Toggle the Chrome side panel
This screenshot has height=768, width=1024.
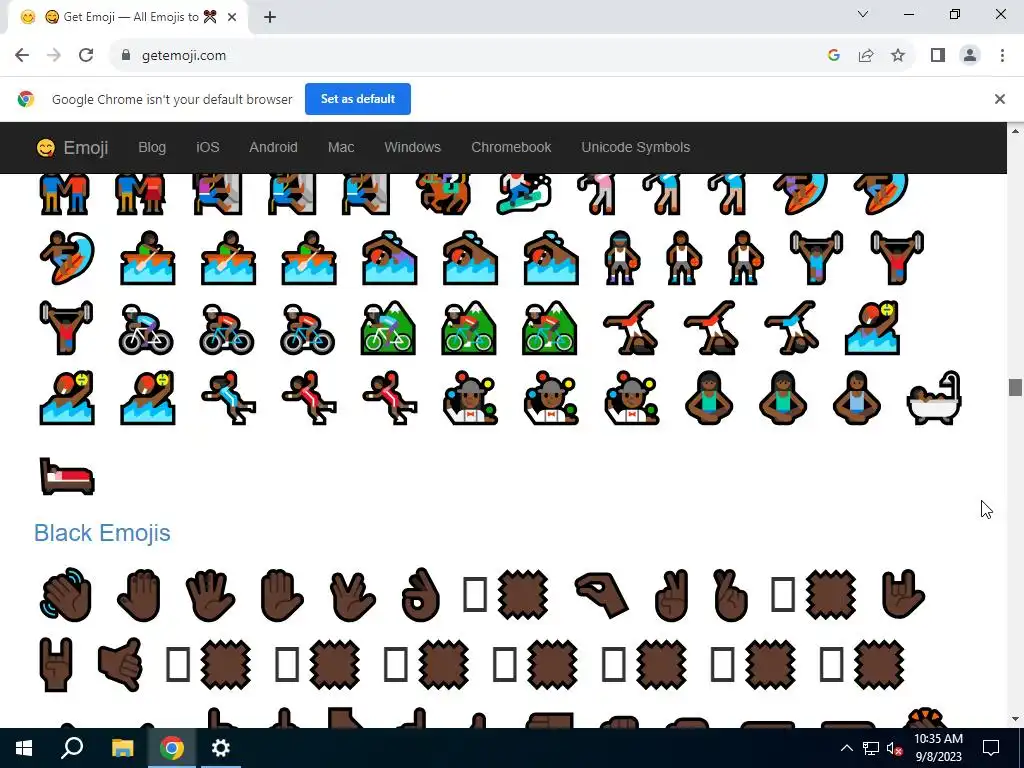pyautogui.click(x=938, y=56)
